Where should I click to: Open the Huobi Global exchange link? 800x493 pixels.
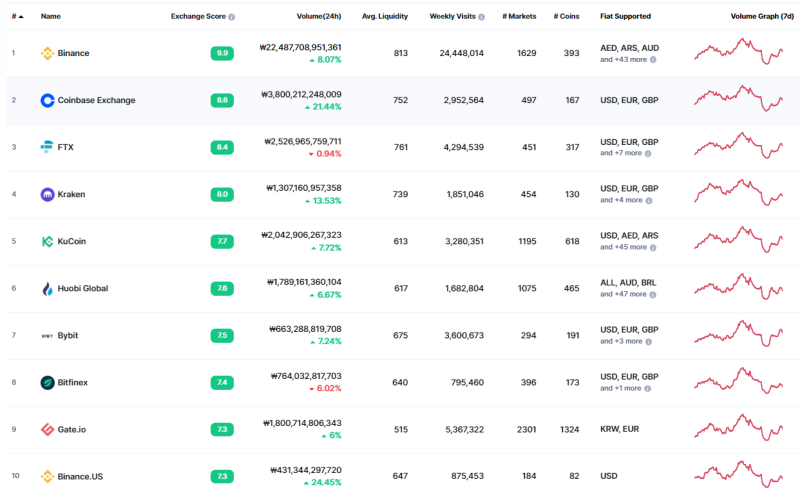point(83,288)
